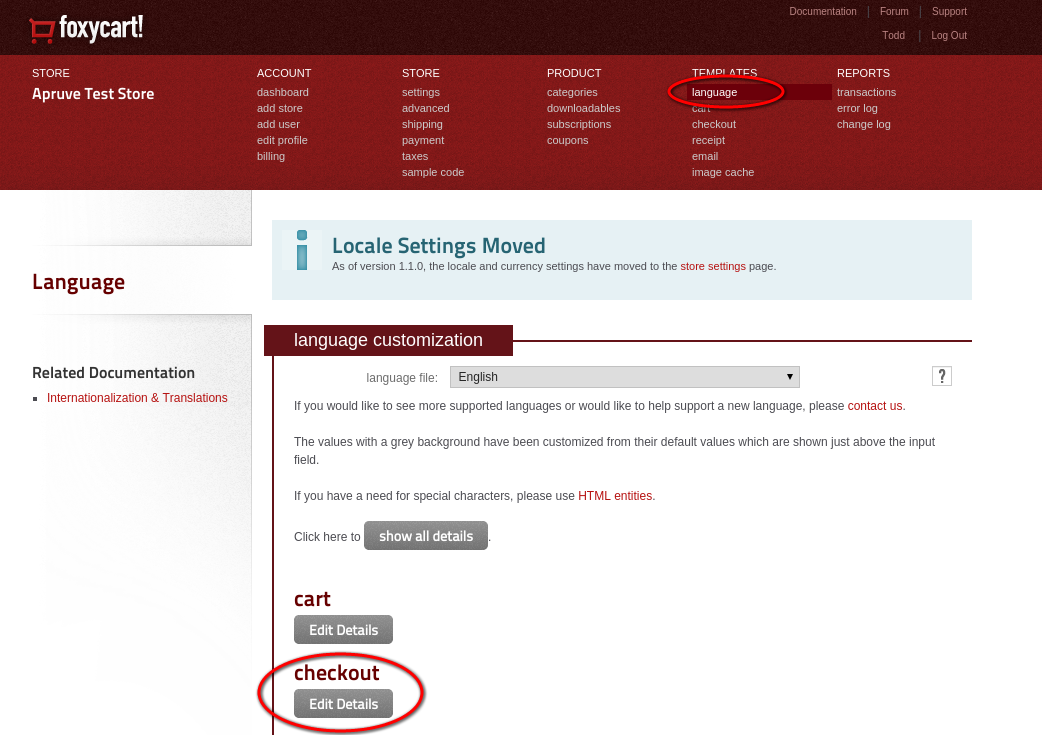Select English from the language file combo box
Viewport: 1042px width, 735px height.
pyautogui.click(x=624, y=376)
